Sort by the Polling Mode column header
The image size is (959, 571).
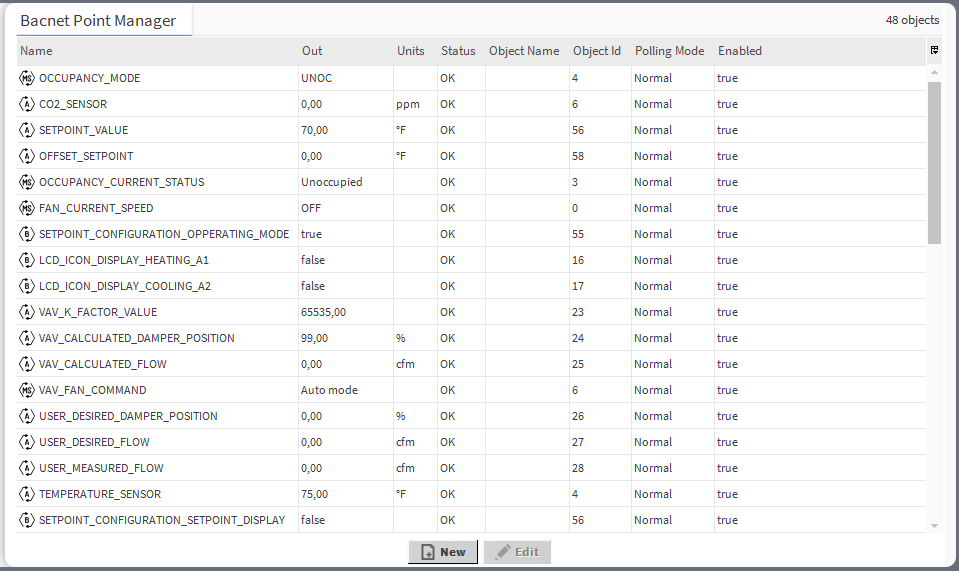pos(669,51)
